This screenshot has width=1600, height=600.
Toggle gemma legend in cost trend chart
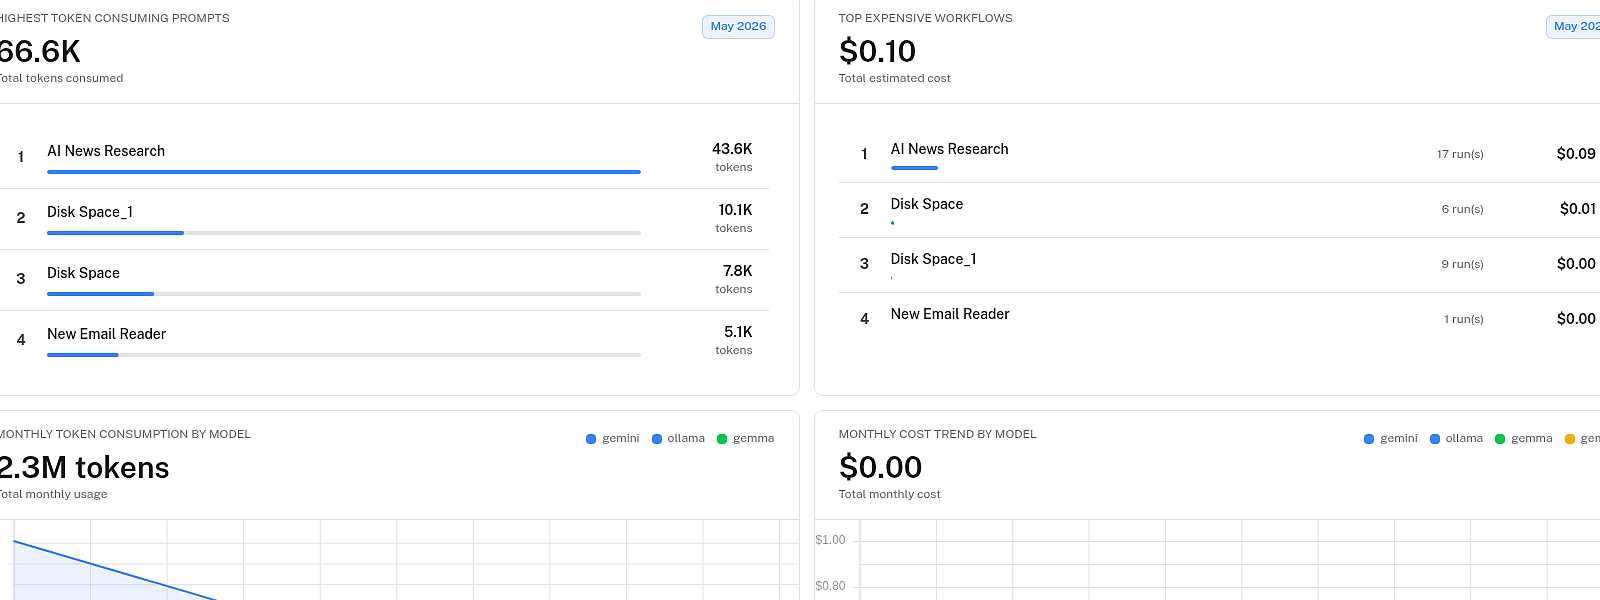(1523, 438)
